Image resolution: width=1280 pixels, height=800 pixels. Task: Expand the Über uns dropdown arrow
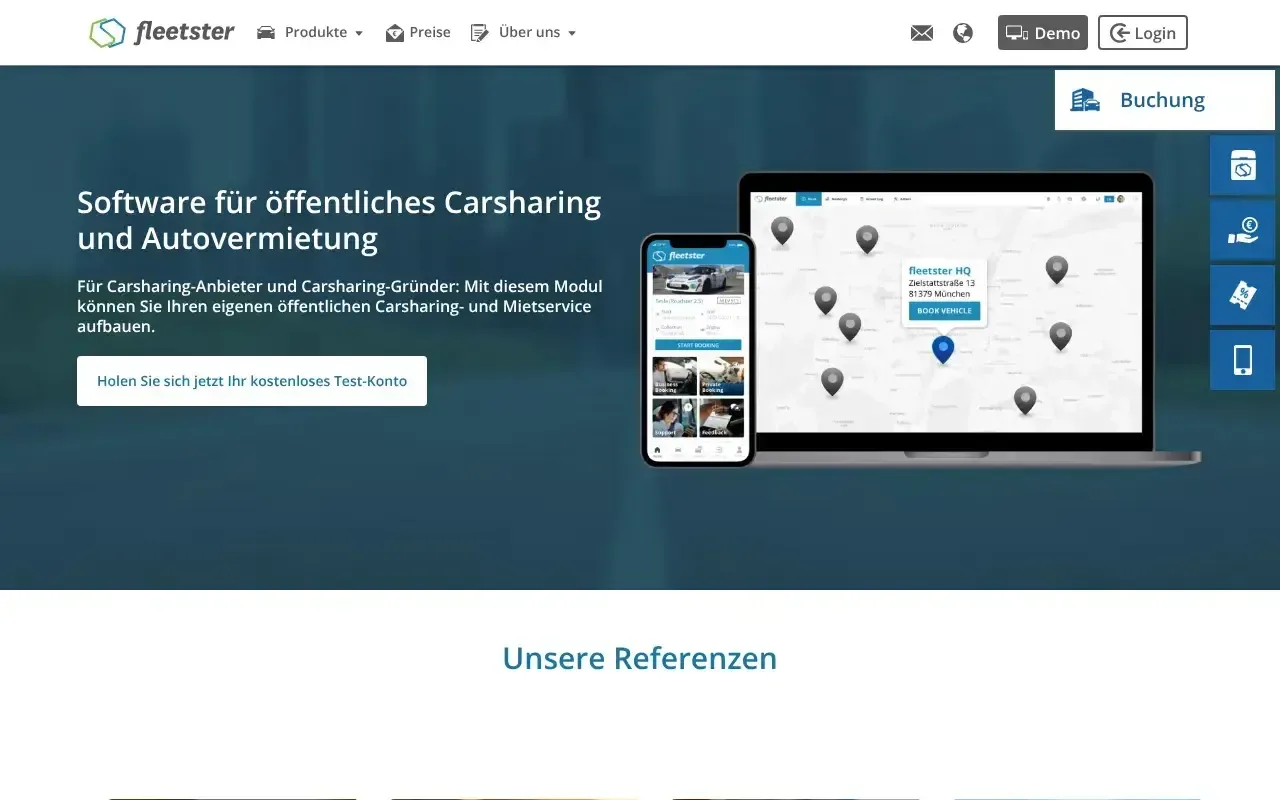[x=572, y=34]
